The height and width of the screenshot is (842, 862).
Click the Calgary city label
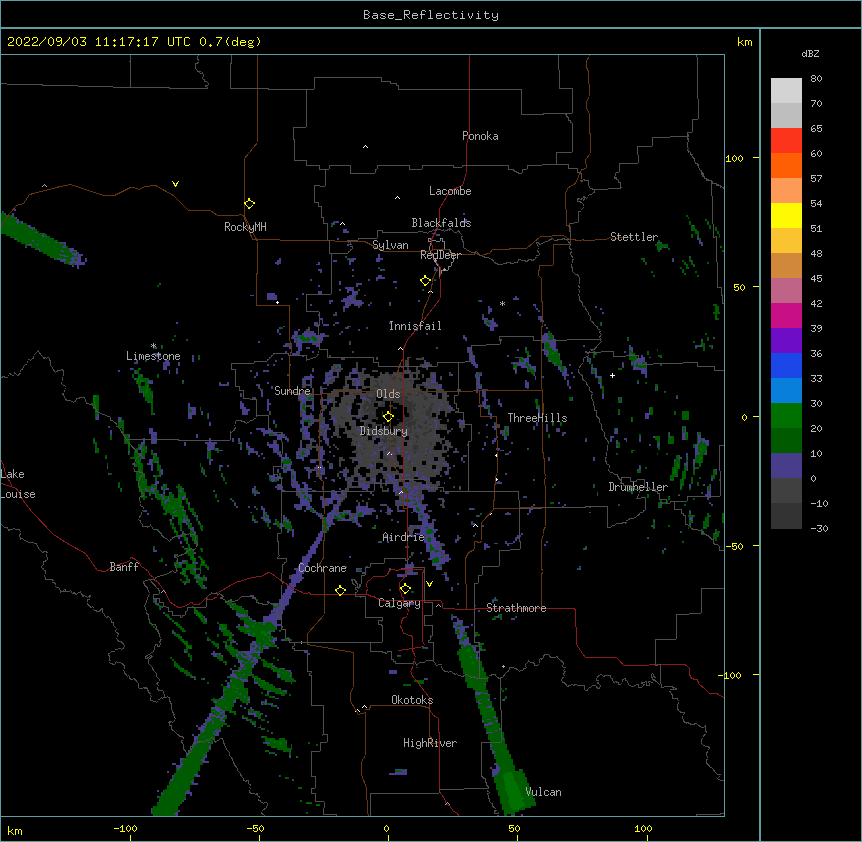pos(399,603)
